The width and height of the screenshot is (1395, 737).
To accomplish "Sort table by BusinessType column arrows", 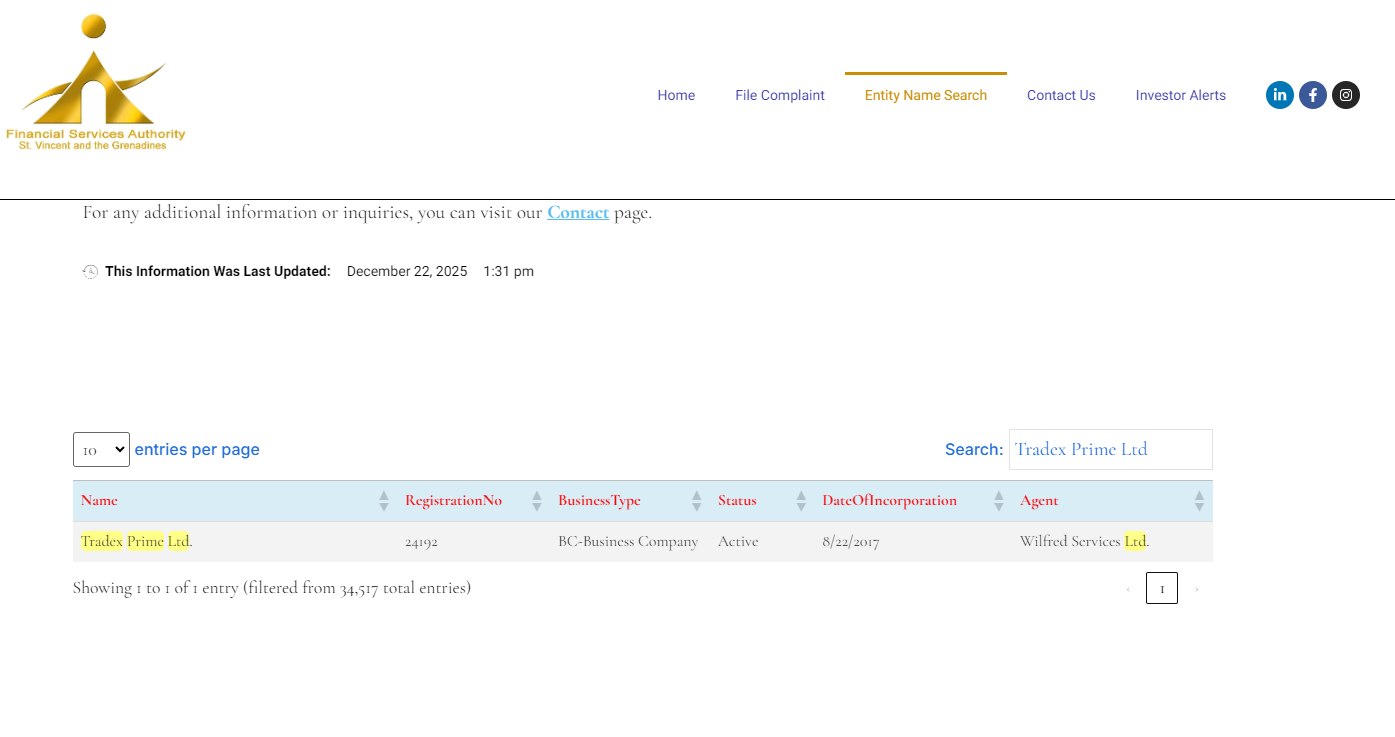I will coord(697,501).
